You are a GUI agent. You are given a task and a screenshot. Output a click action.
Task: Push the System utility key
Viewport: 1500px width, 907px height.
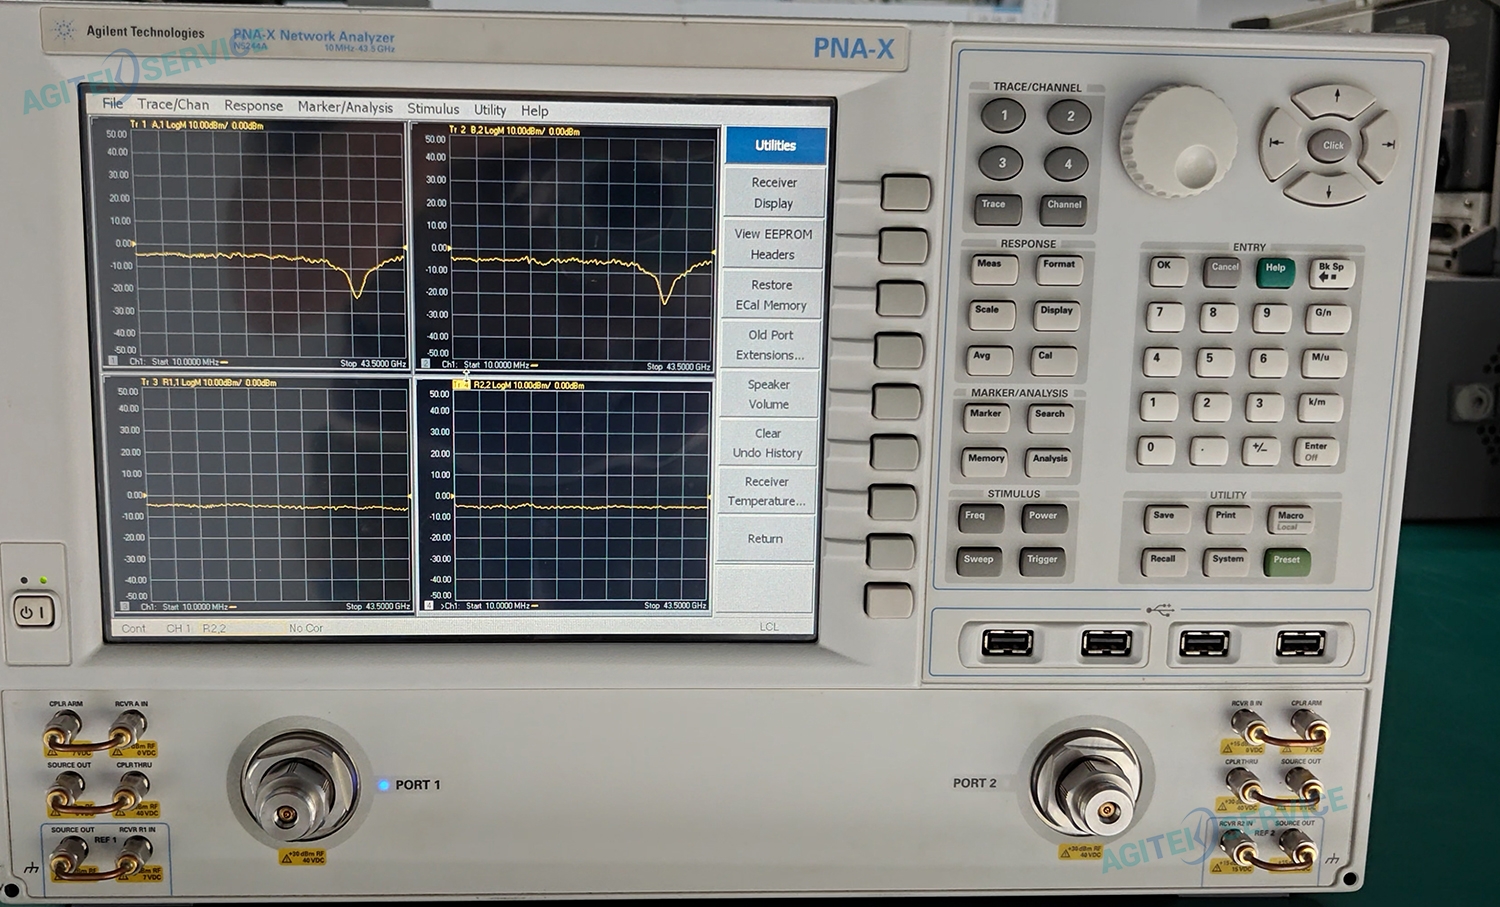coord(1228,563)
